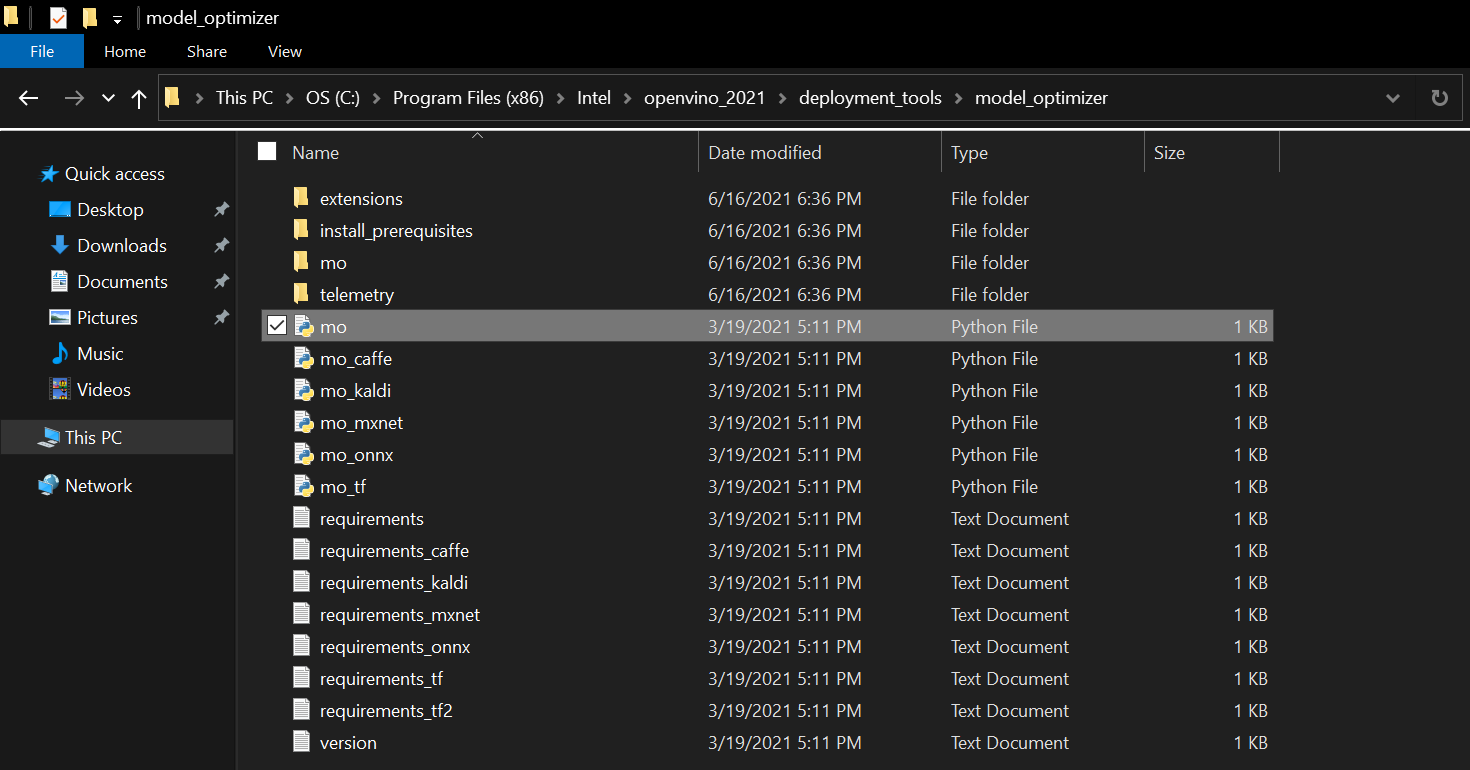Click the address bar folder icon
Image resolution: width=1470 pixels, height=770 pixels.
(x=172, y=97)
